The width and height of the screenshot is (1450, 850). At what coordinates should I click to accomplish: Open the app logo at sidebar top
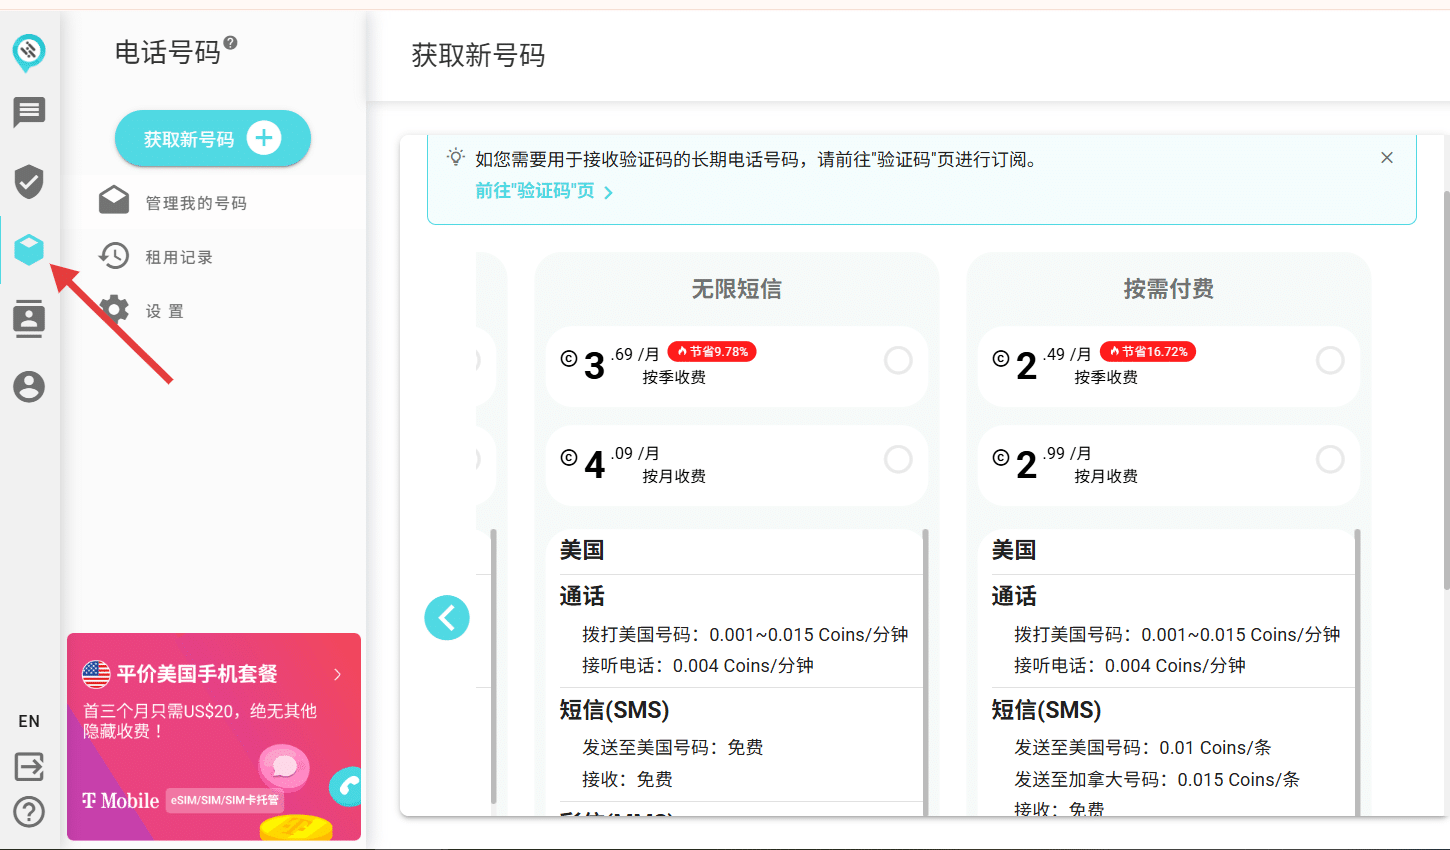pos(29,52)
